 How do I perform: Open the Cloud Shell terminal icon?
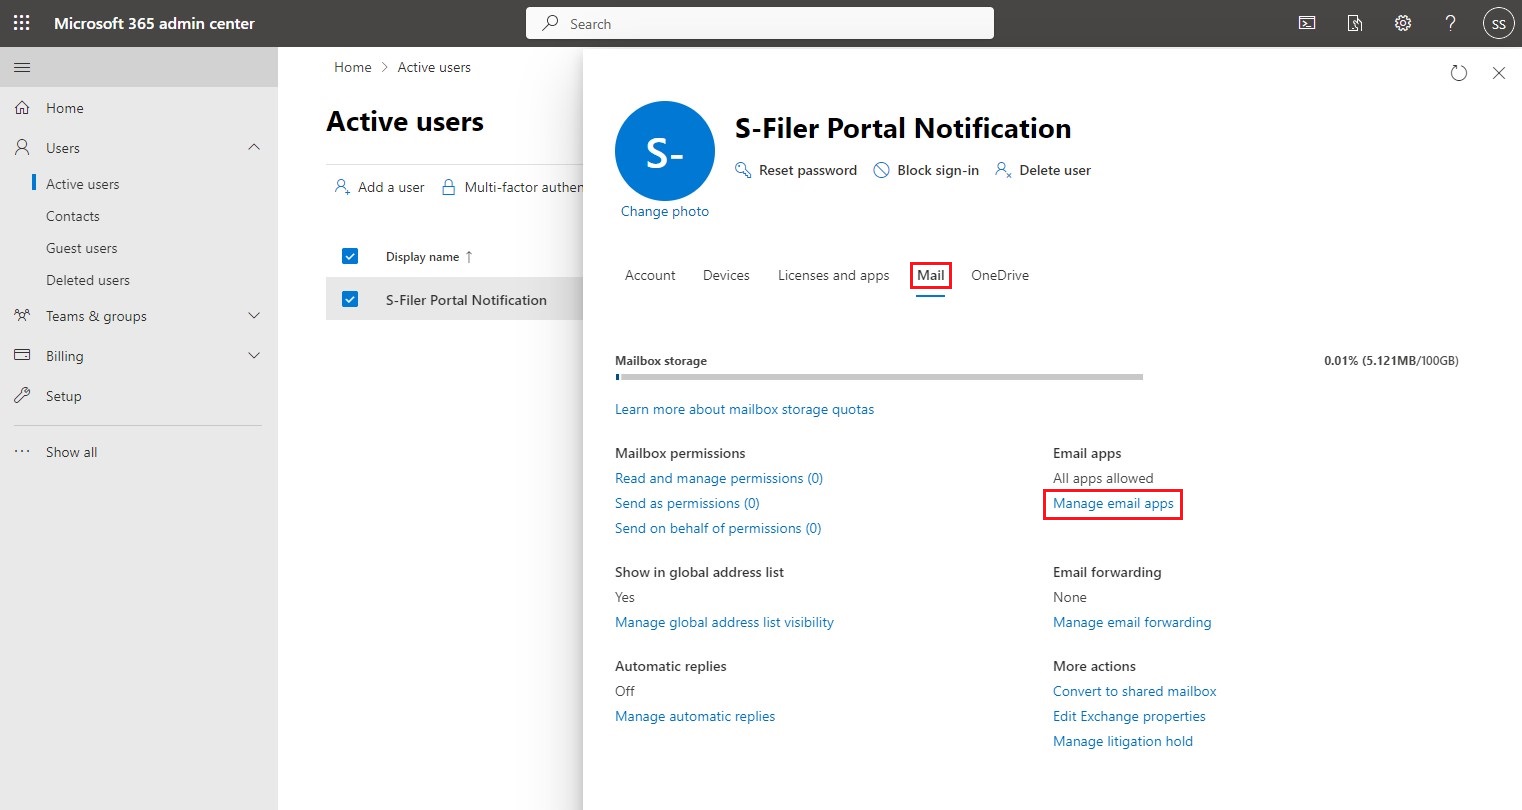(1307, 23)
